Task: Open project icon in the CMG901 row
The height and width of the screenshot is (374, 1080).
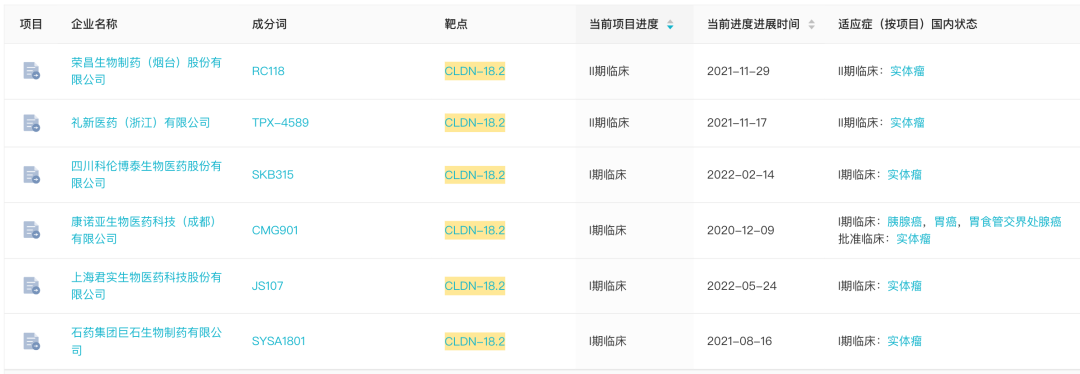Action: (x=31, y=230)
